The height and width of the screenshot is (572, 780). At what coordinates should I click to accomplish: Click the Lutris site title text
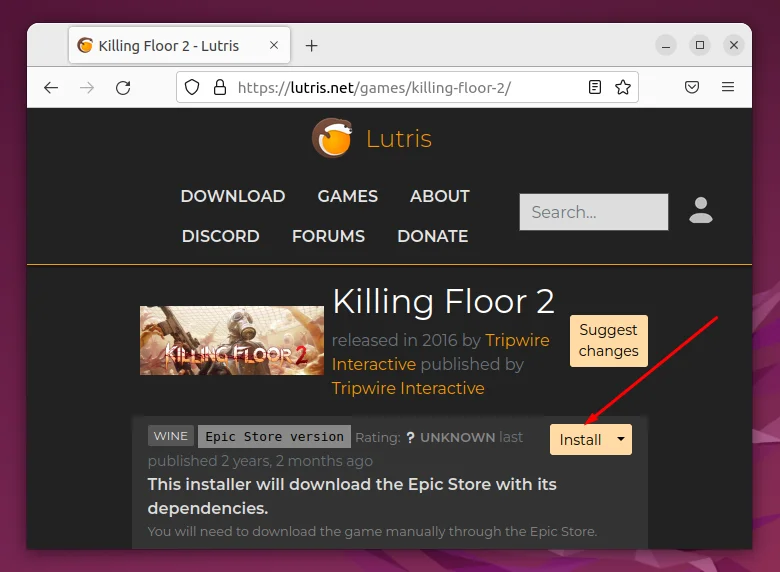(x=399, y=138)
